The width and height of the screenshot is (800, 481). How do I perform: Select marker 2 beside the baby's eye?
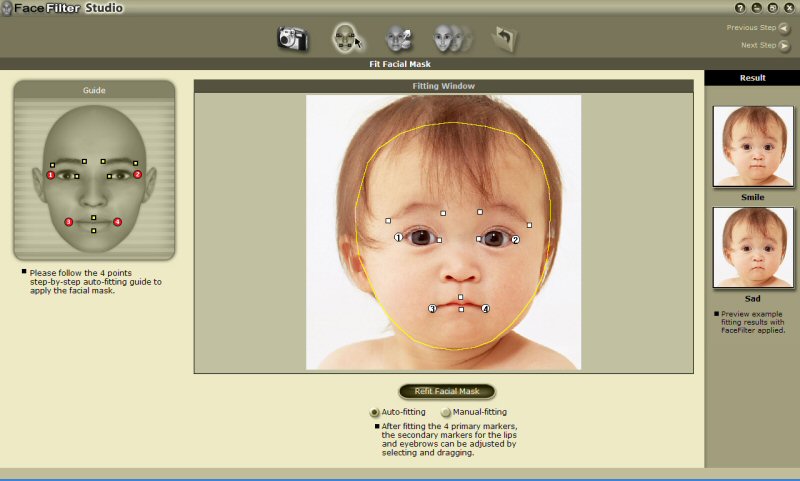tap(516, 240)
